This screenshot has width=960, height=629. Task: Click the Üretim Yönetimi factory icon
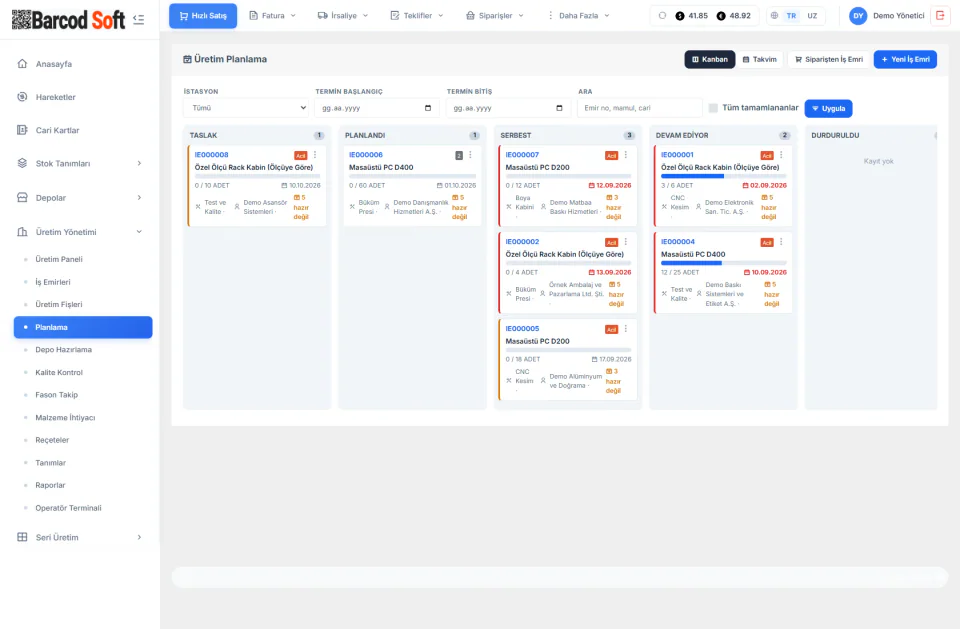23,232
